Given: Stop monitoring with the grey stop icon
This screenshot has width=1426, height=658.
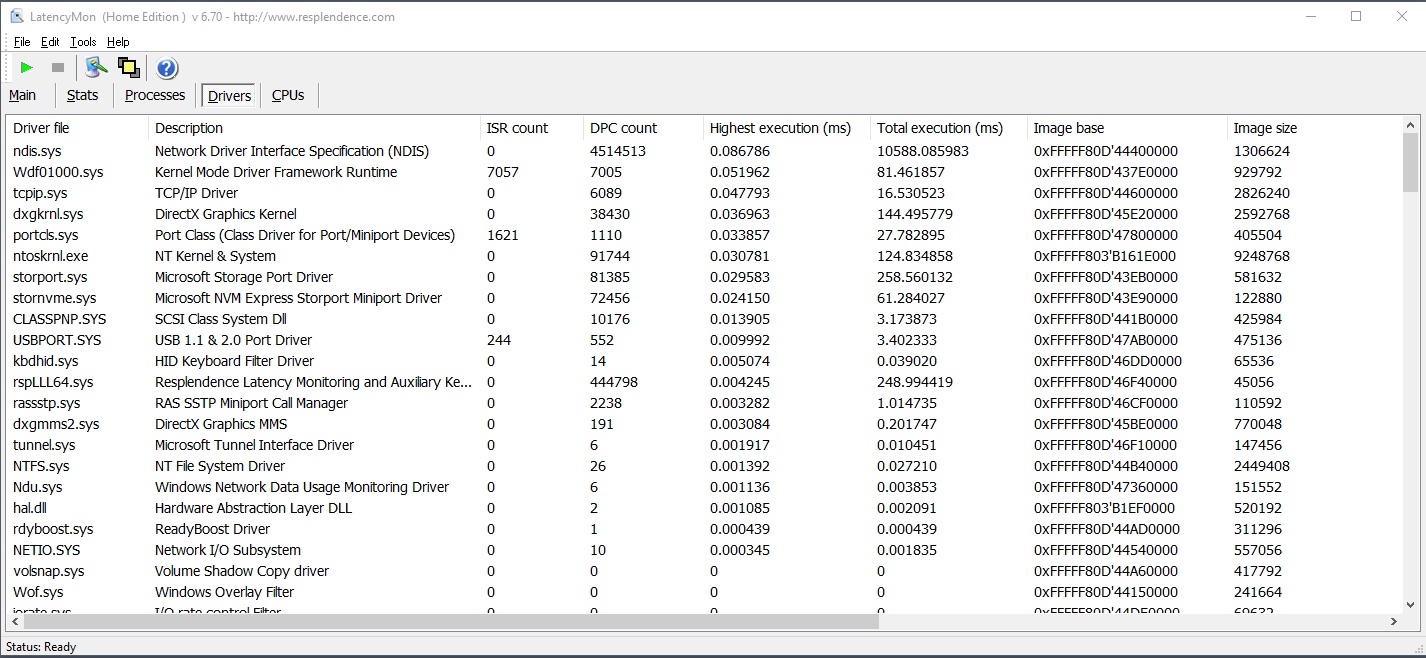Looking at the screenshot, I should click(58, 68).
